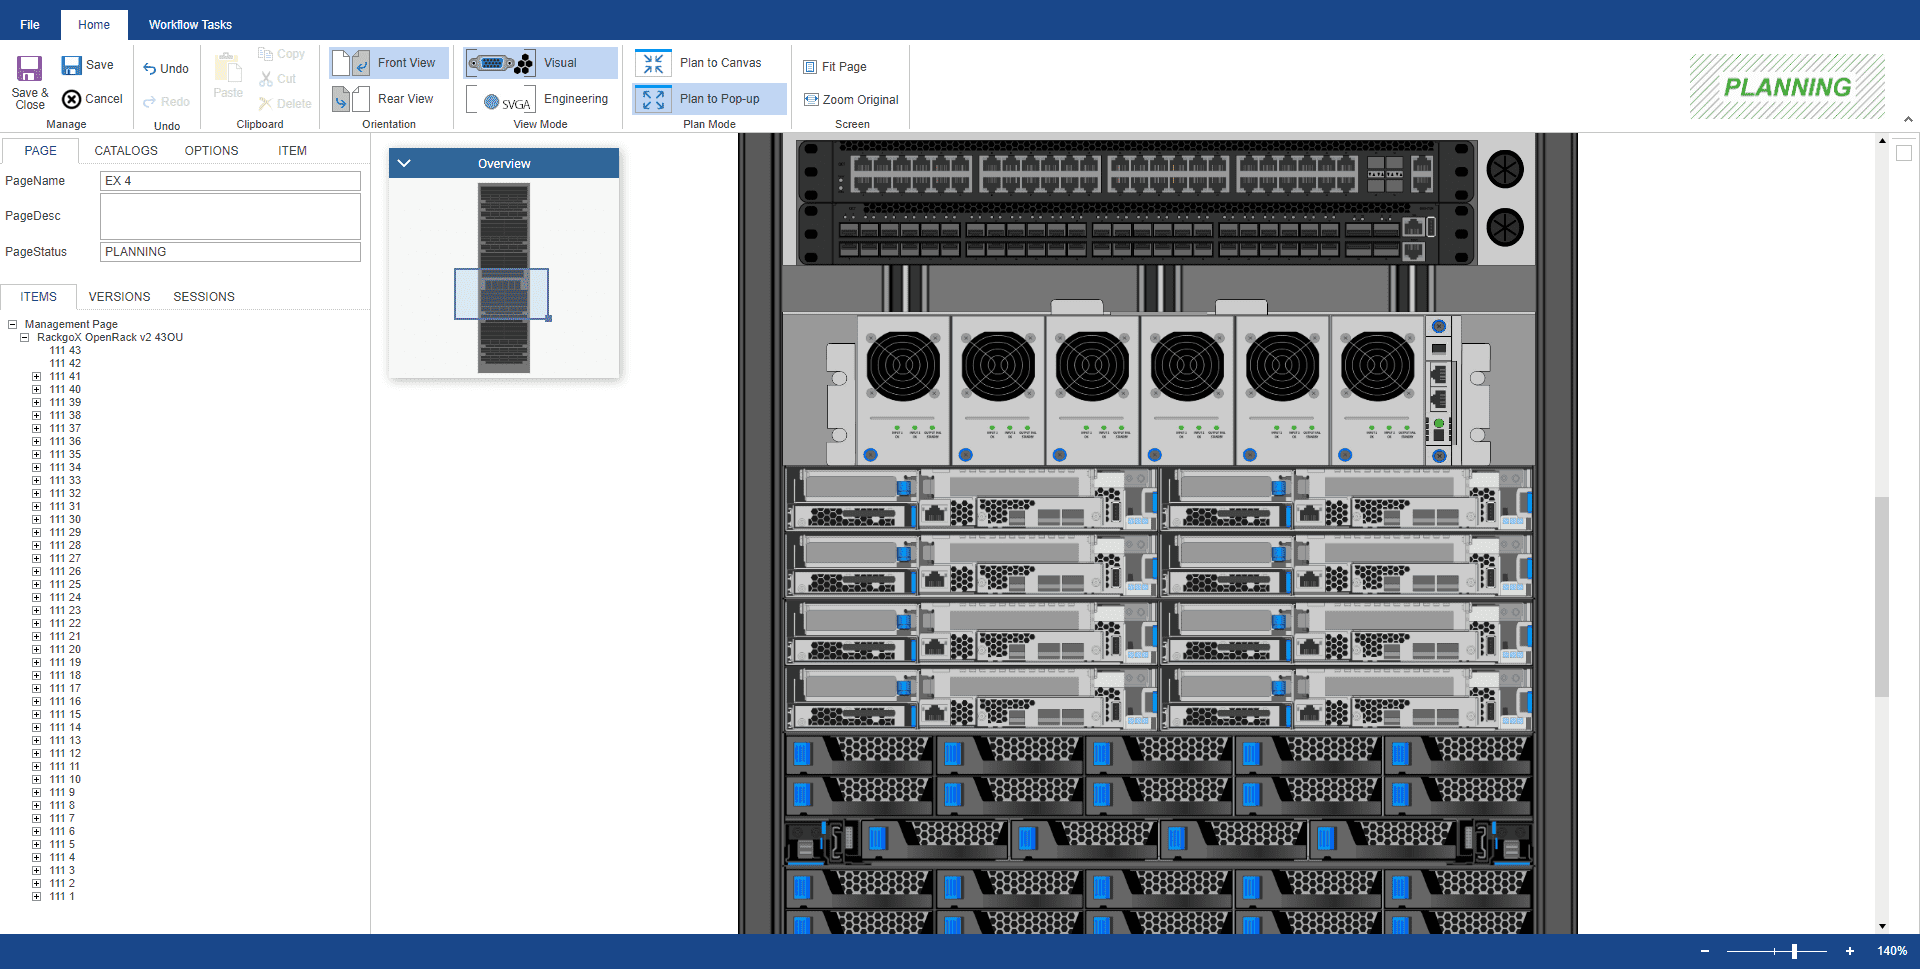Click the Cut scissors icon

tap(266, 79)
